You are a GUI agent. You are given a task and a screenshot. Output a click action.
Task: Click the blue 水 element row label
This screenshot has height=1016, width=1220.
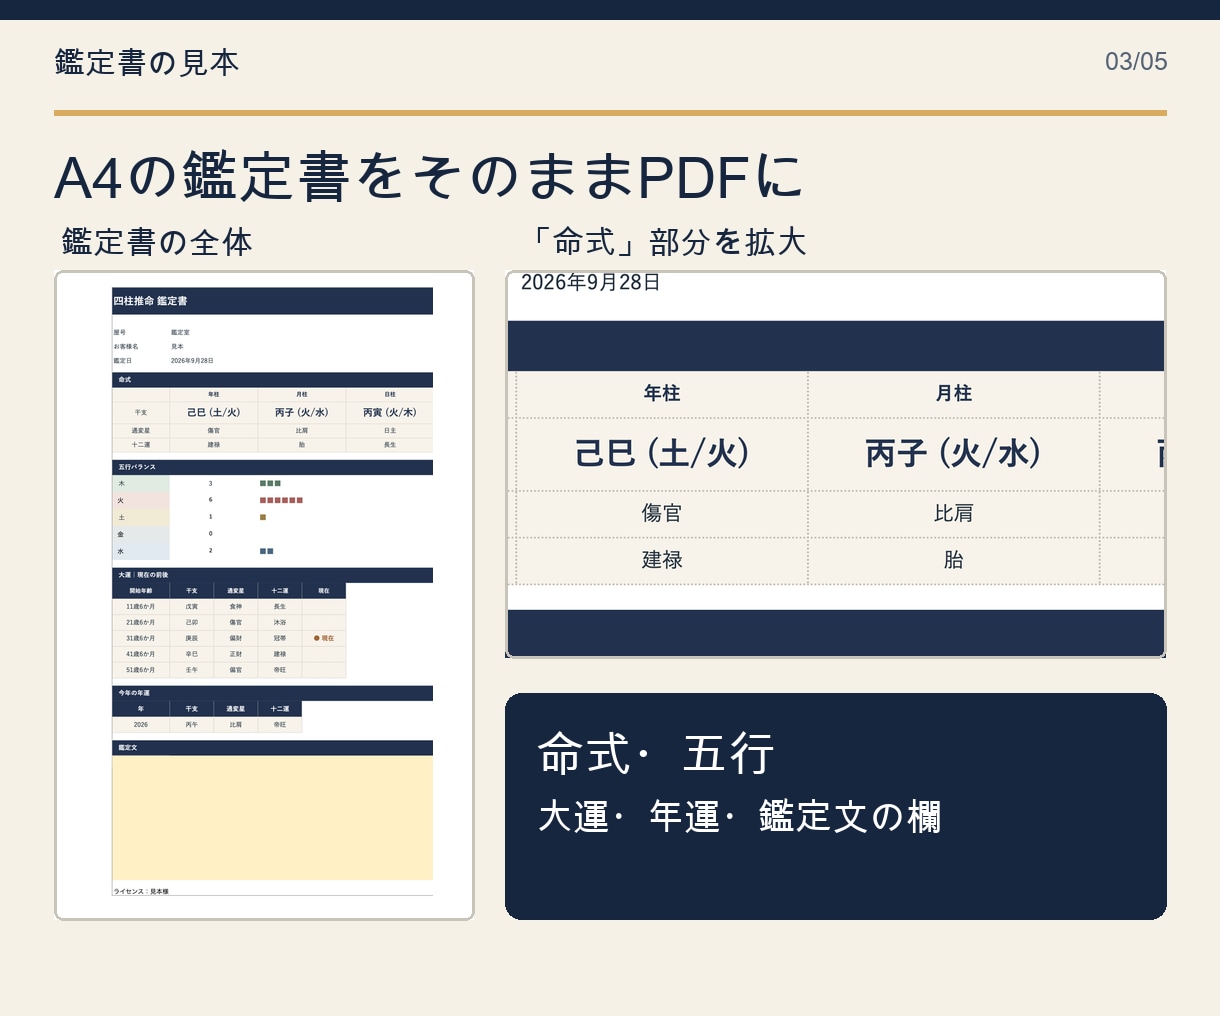coord(141,551)
